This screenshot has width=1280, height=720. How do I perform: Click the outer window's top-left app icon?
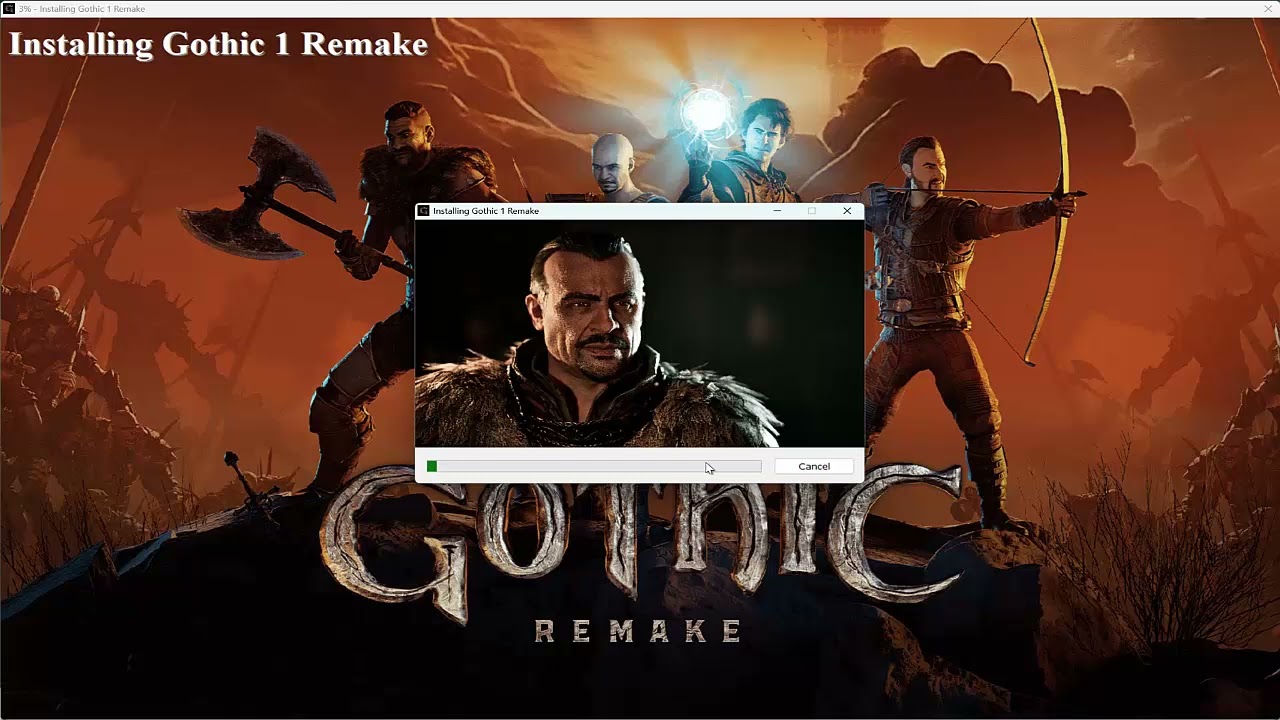pyautogui.click(x=9, y=9)
